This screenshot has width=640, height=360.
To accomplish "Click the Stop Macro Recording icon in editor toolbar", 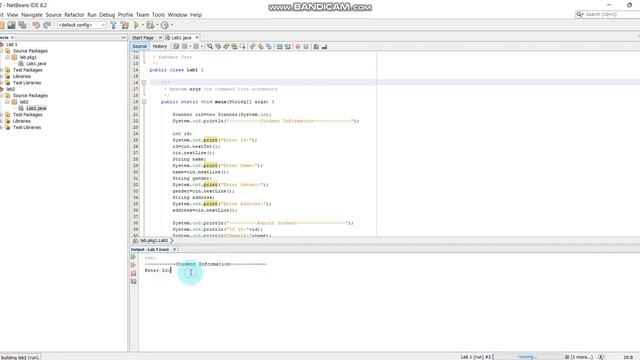I will pyautogui.click(x=306, y=47).
